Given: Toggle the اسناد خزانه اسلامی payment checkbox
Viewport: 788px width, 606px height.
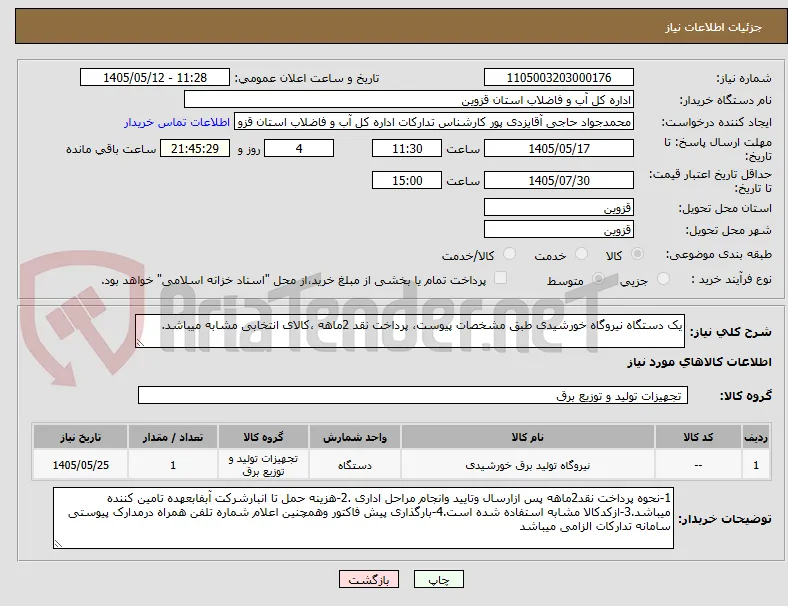Looking at the screenshot, I should [501, 278].
